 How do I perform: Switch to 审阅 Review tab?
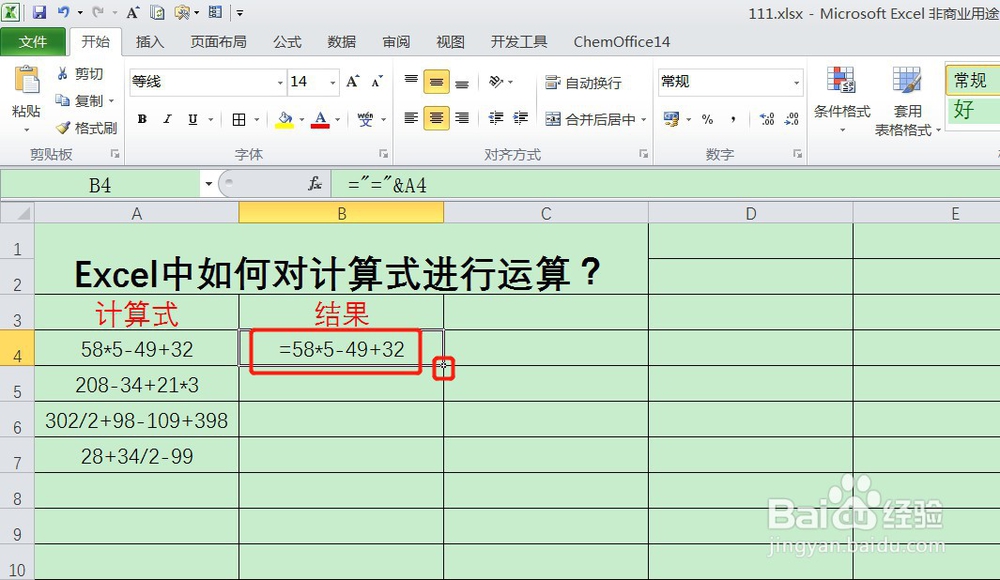pyautogui.click(x=396, y=42)
